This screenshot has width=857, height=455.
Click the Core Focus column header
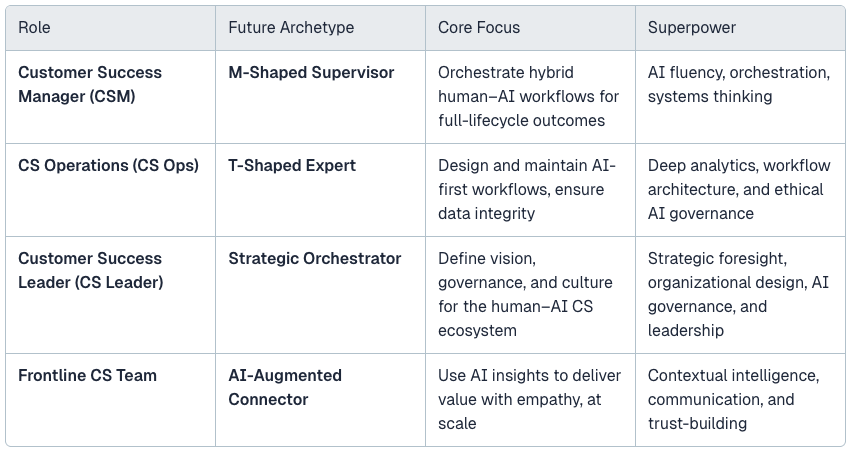[530, 28]
